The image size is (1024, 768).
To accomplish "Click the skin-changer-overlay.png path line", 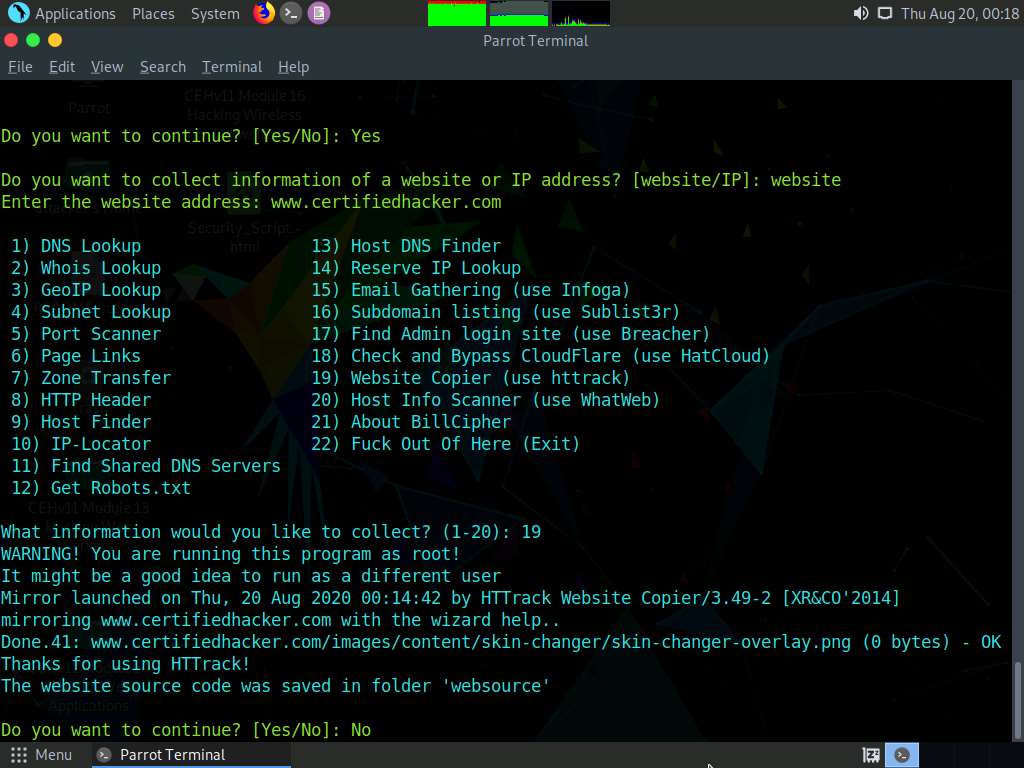I will click(x=501, y=642).
